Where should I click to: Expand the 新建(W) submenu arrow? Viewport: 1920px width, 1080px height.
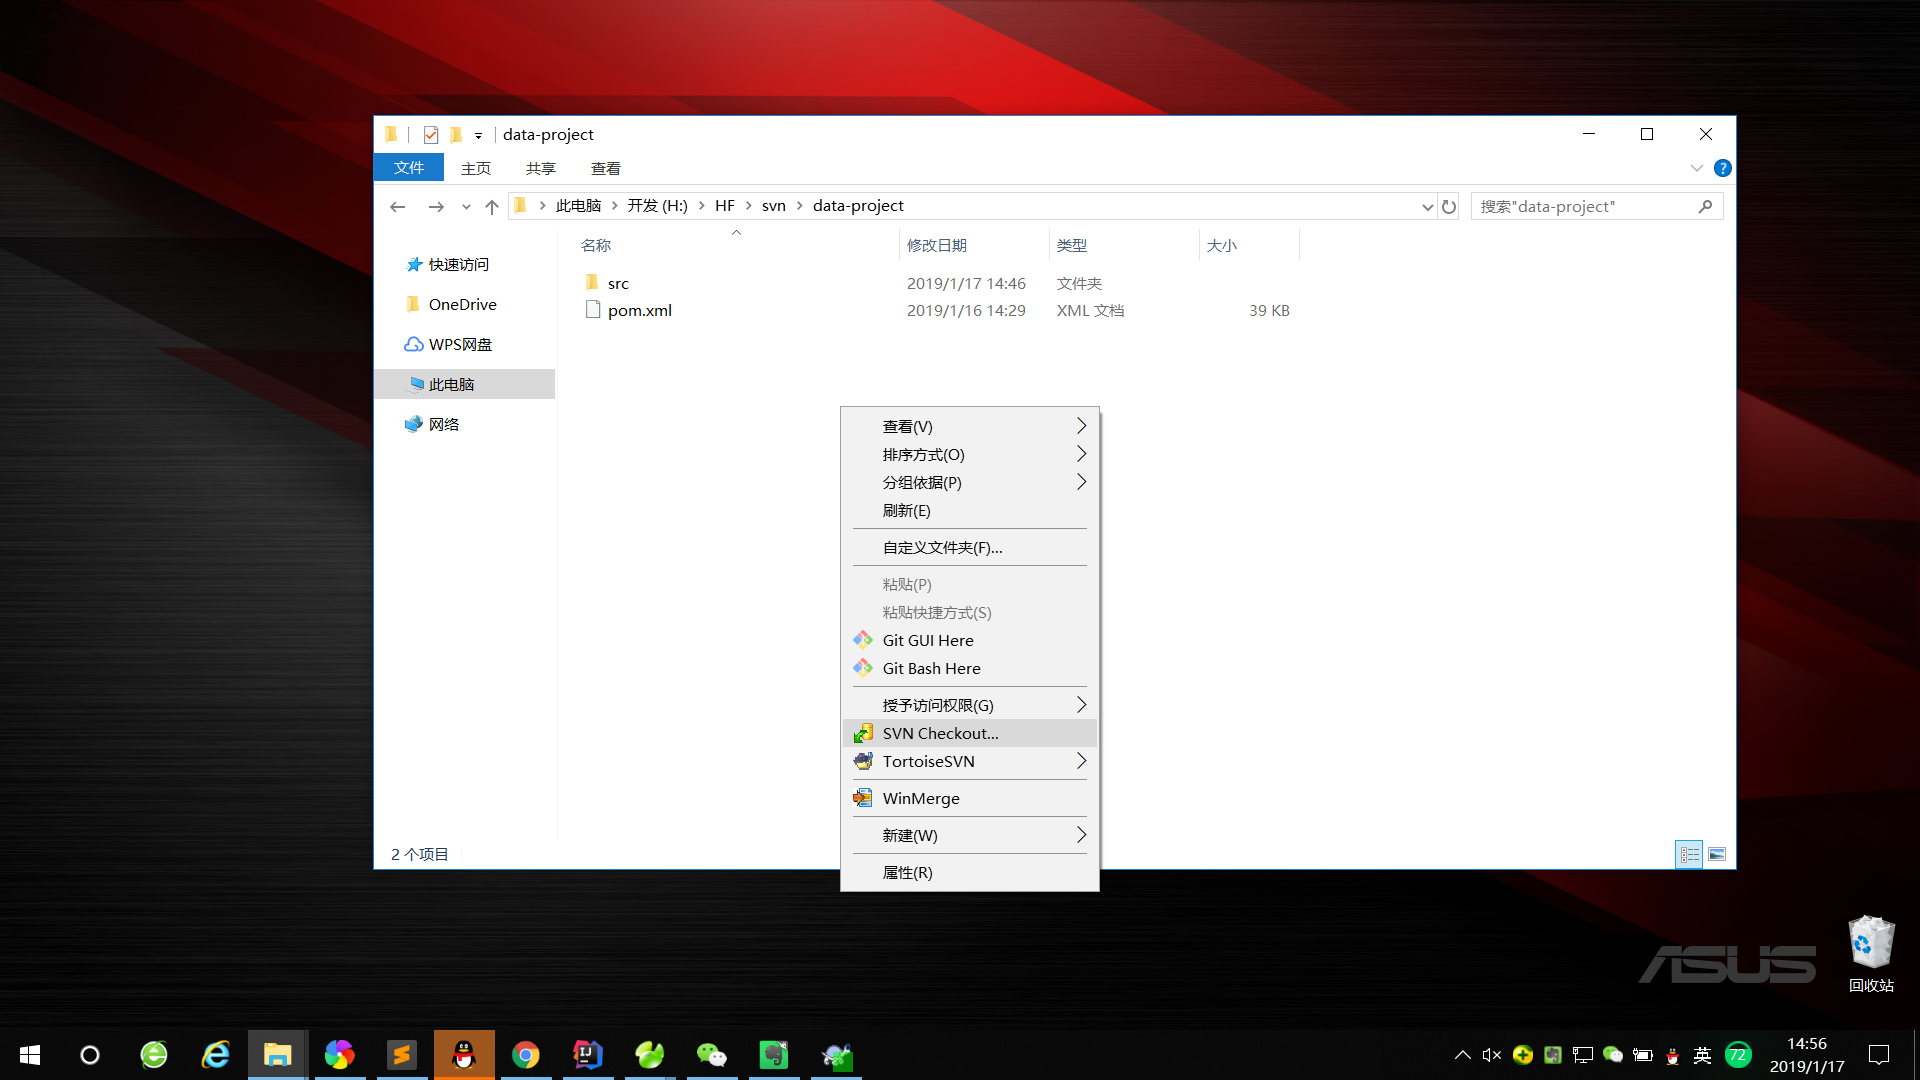point(1081,835)
